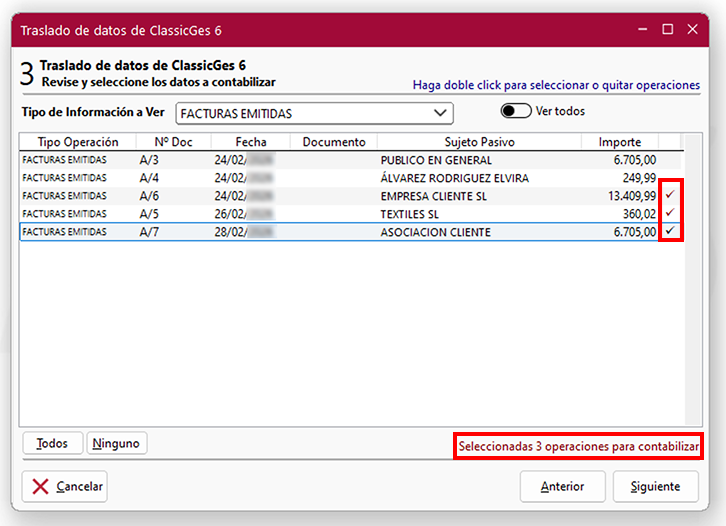Click the Importe column header
Viewport: 726px width, 526px height.
[x=620, y=142]
